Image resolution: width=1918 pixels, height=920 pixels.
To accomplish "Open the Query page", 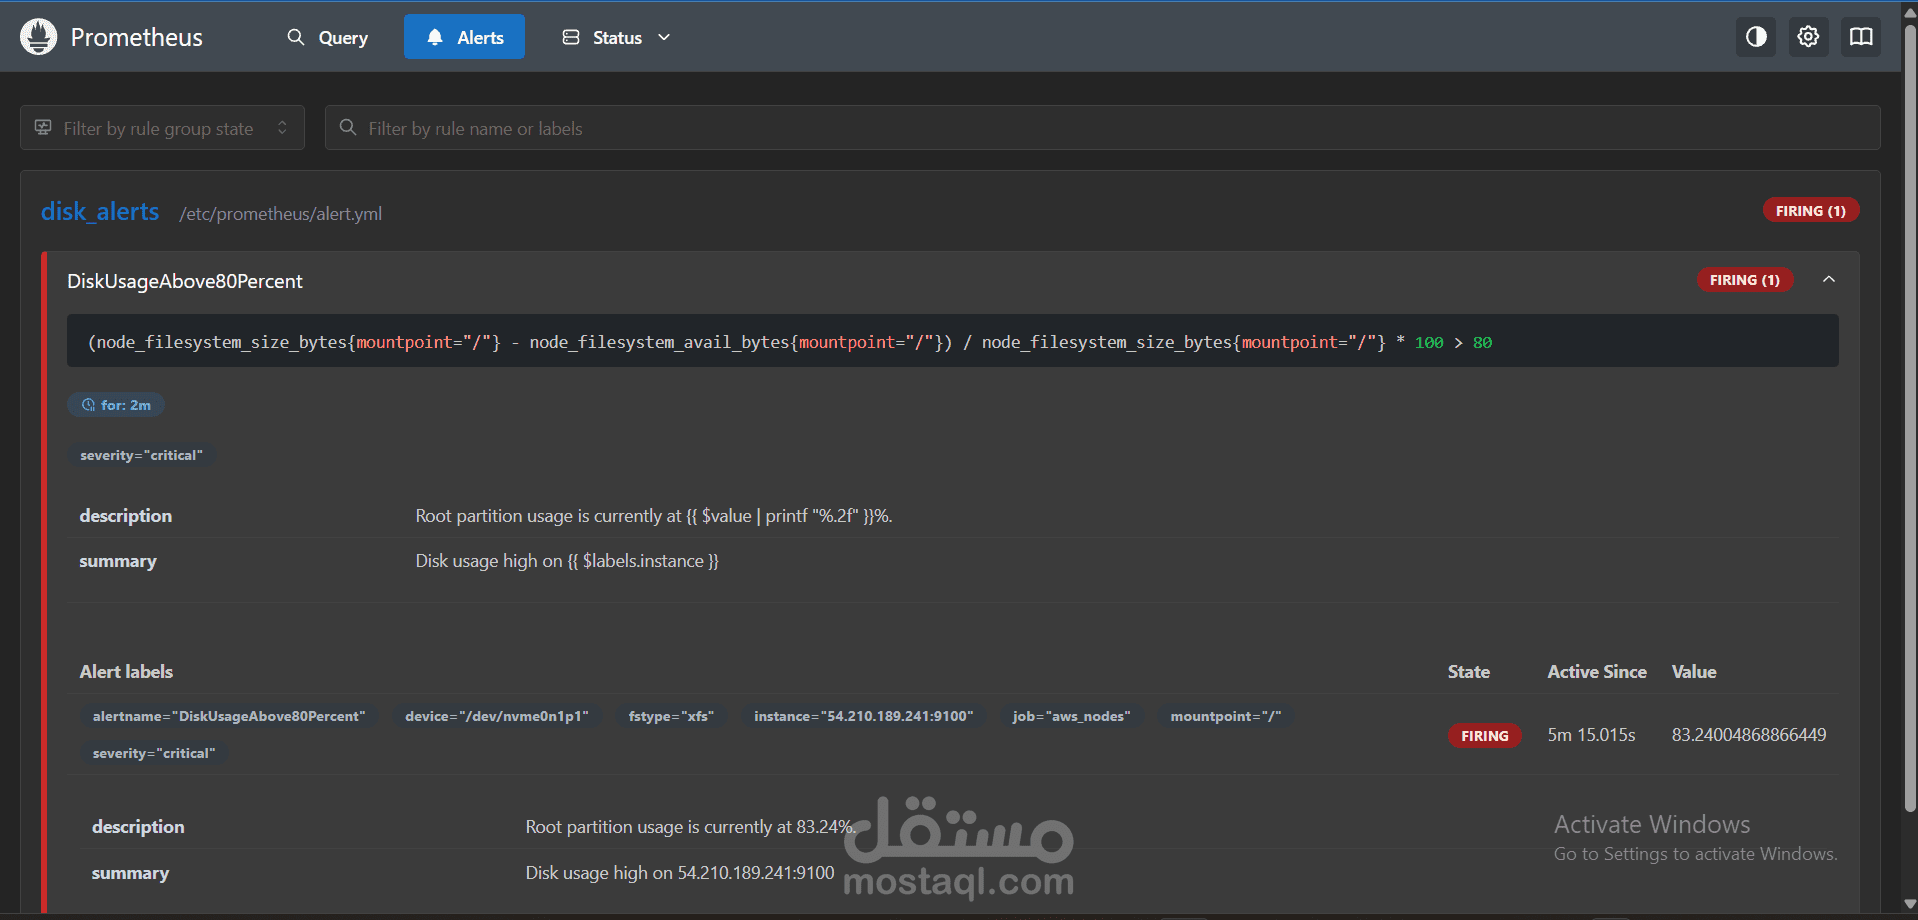I will pos(328,37).
